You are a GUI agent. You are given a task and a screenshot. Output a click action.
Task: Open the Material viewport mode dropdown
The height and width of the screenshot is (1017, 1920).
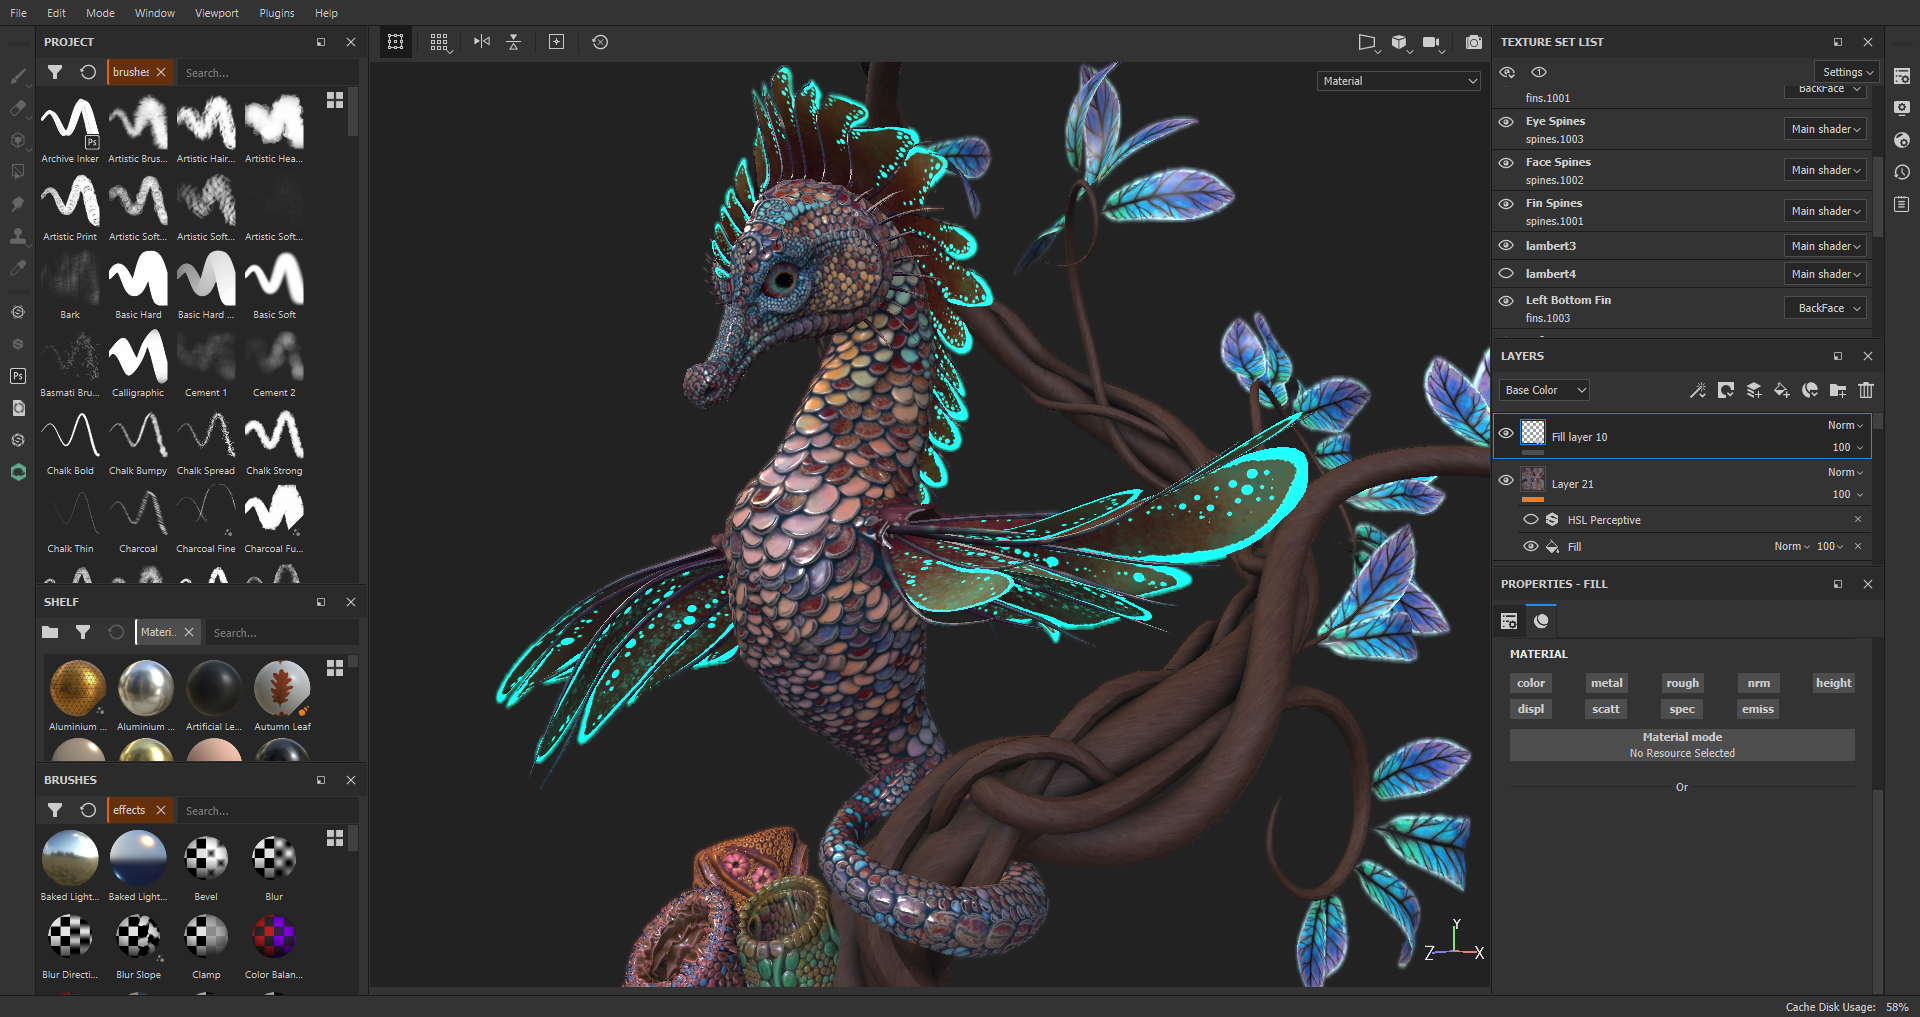(1398, 81)
